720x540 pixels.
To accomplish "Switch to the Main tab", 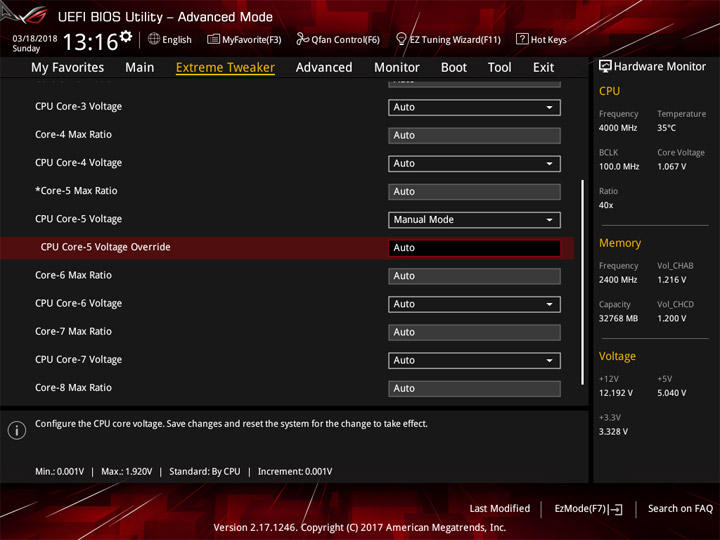I will click(140, 68).
